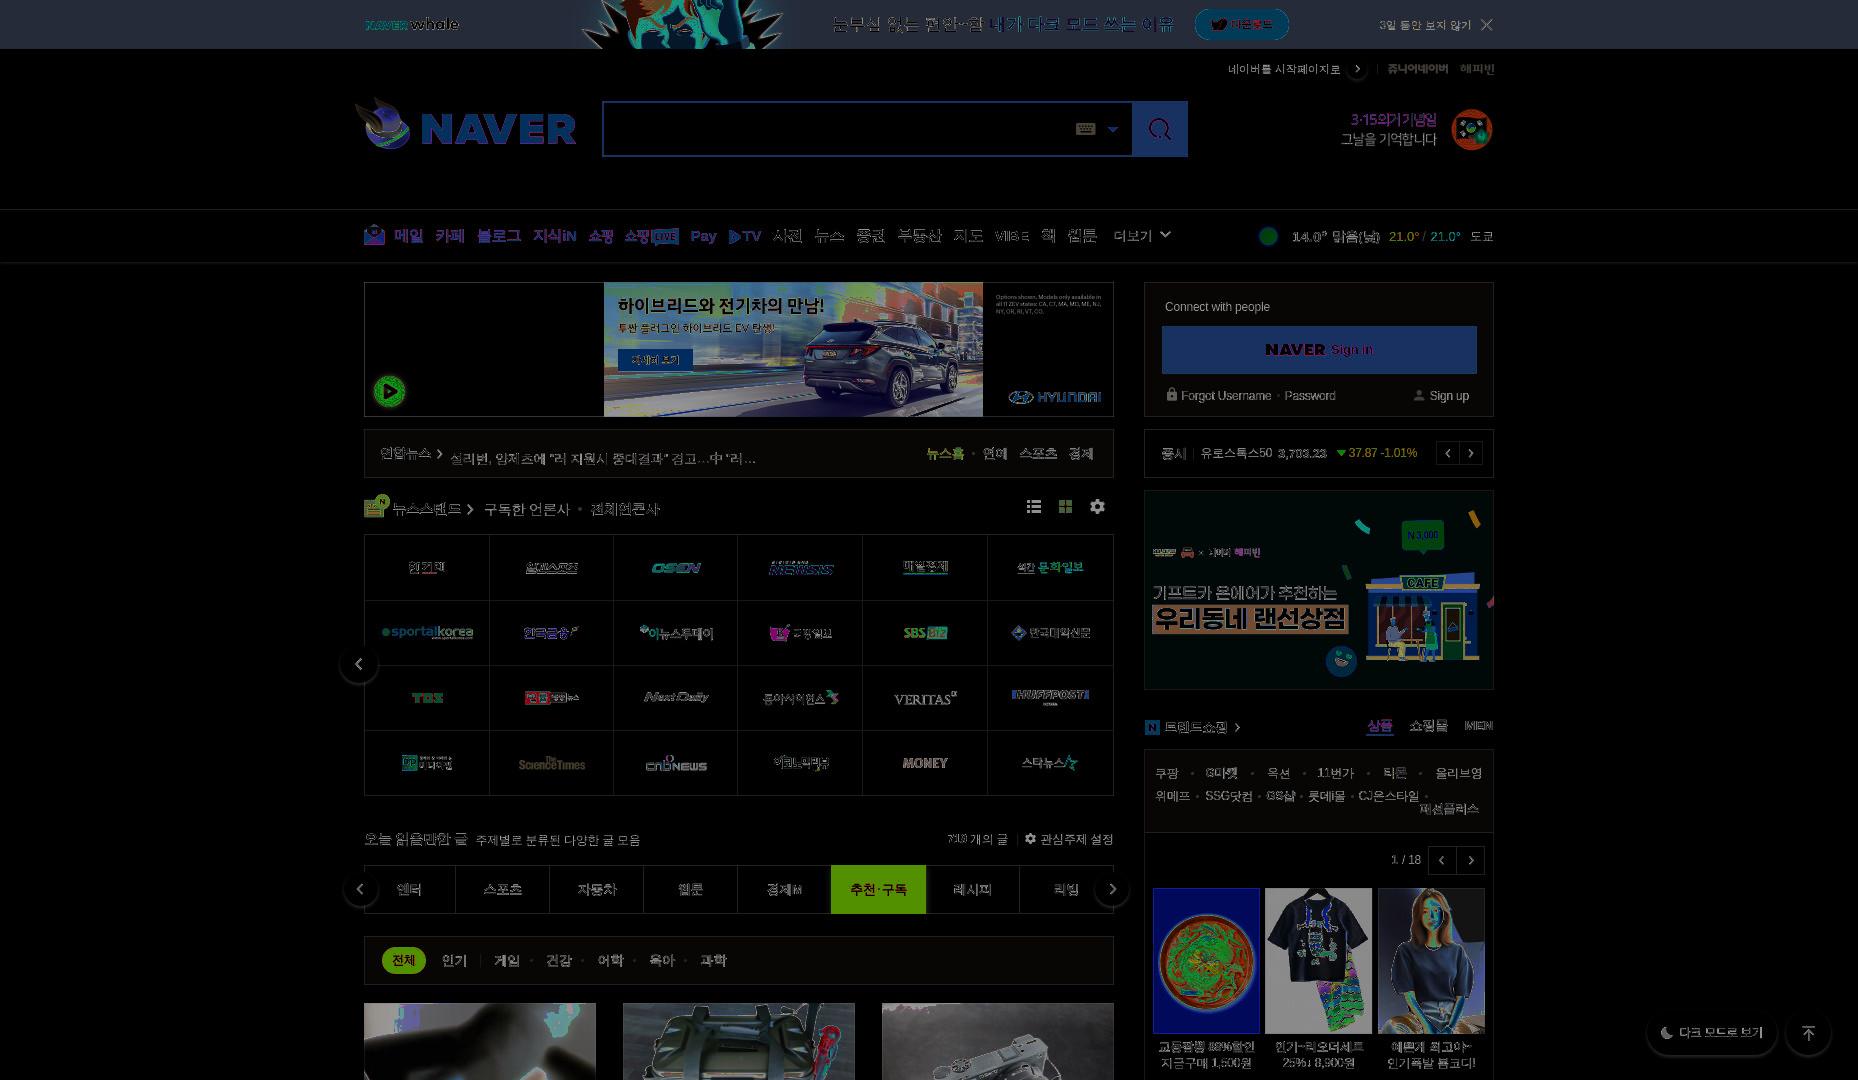Open the 메일 link

tap(408, 236)
